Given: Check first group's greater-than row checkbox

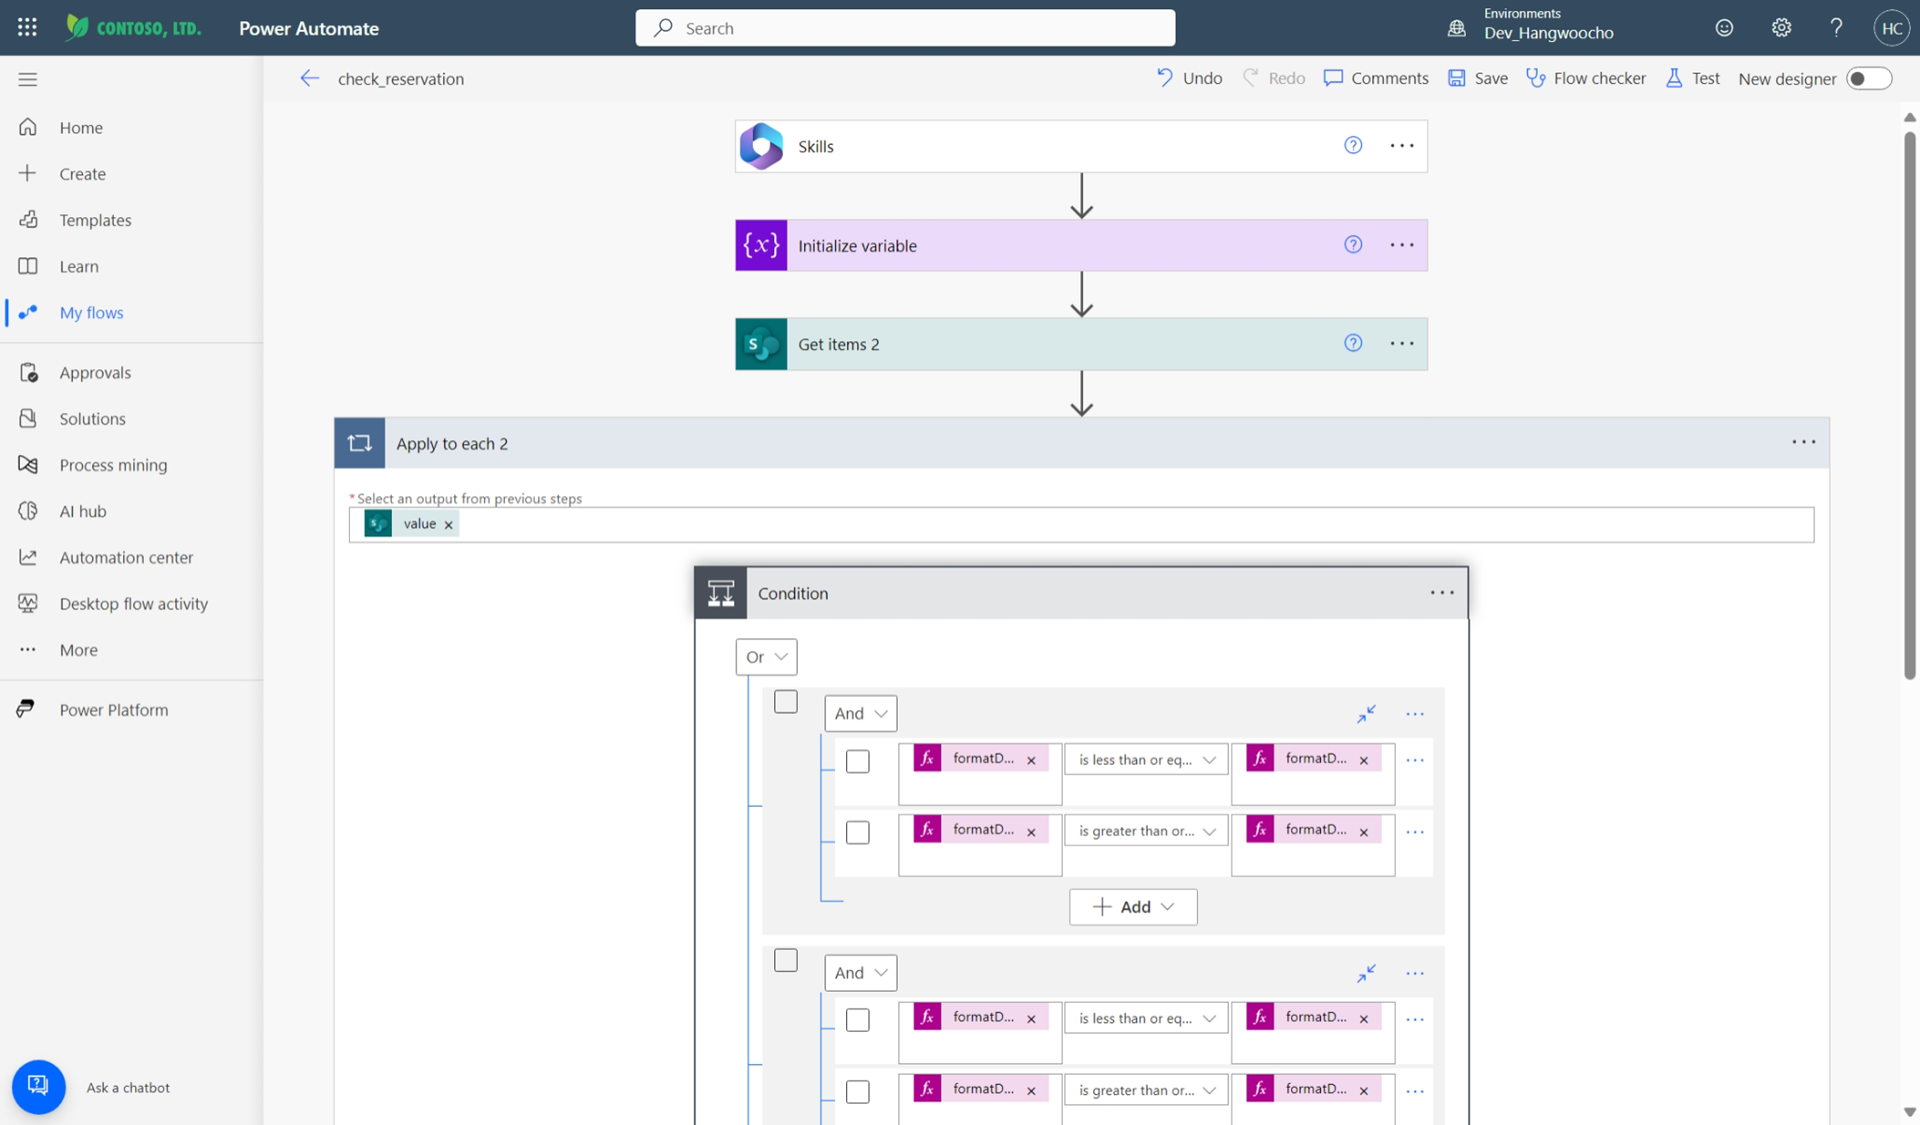Looking at the screenshot, I should click(857, 833).
